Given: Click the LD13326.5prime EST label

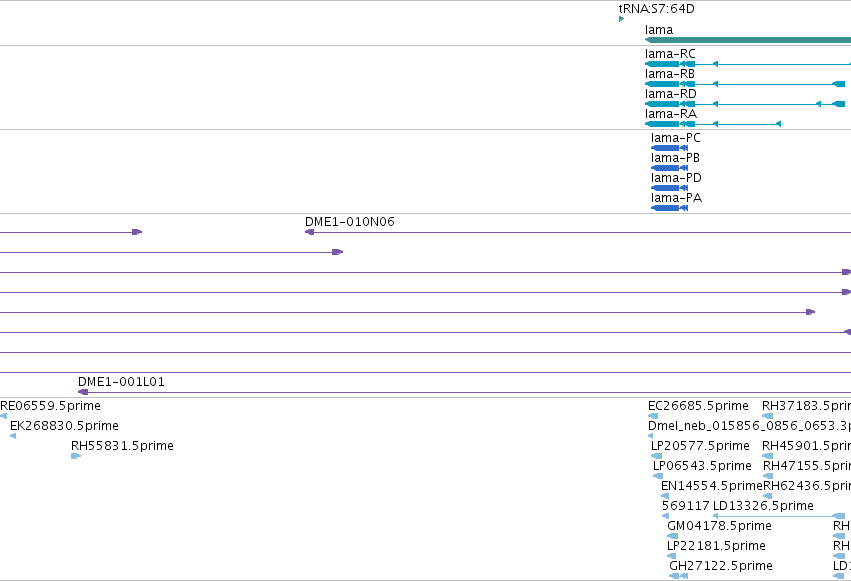Looking at the screenshot, I should pyautogui.click(x=763, y=506).
